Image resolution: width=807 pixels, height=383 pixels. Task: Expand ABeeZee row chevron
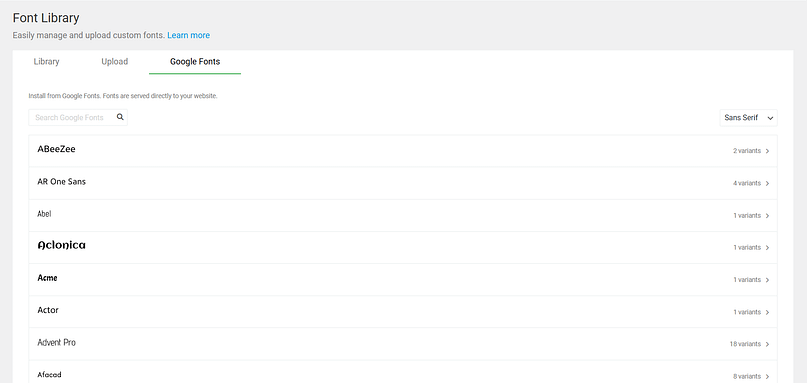pyautogui.click(x=767, y=151)
